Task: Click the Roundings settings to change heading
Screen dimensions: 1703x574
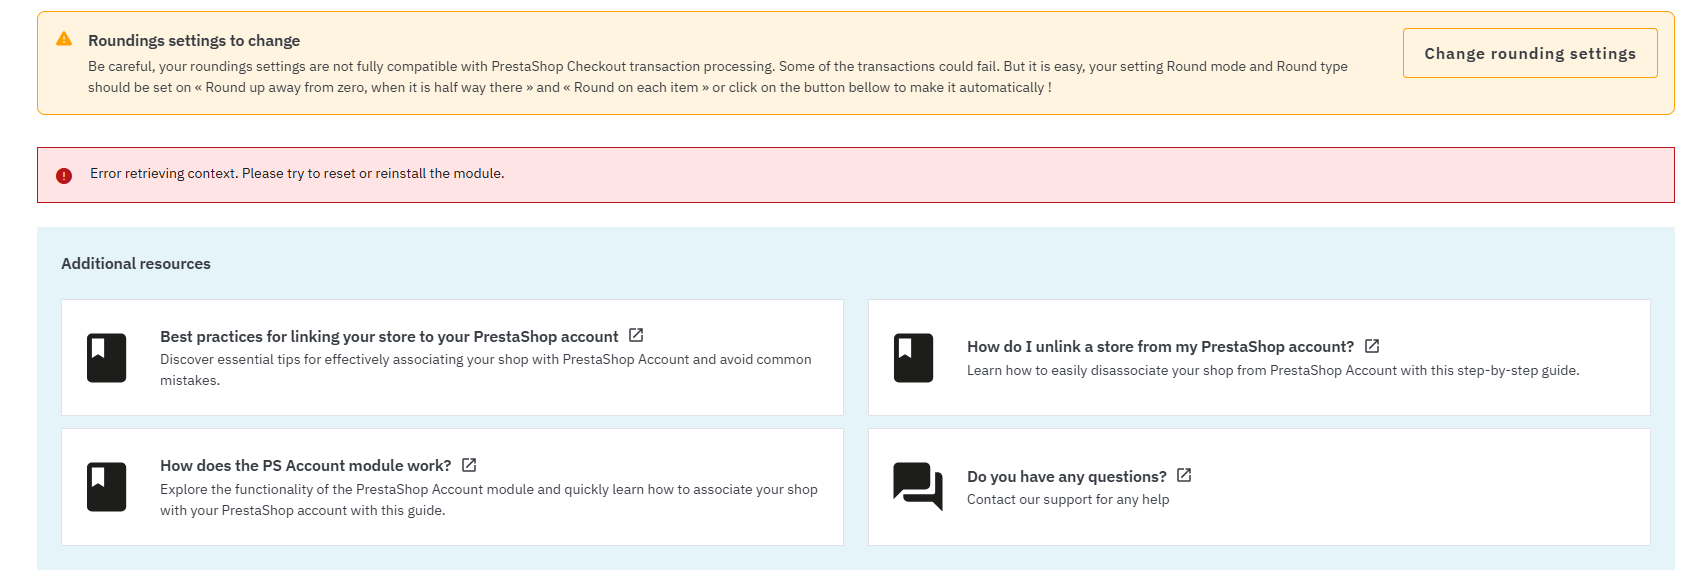Action: [194, 41]
